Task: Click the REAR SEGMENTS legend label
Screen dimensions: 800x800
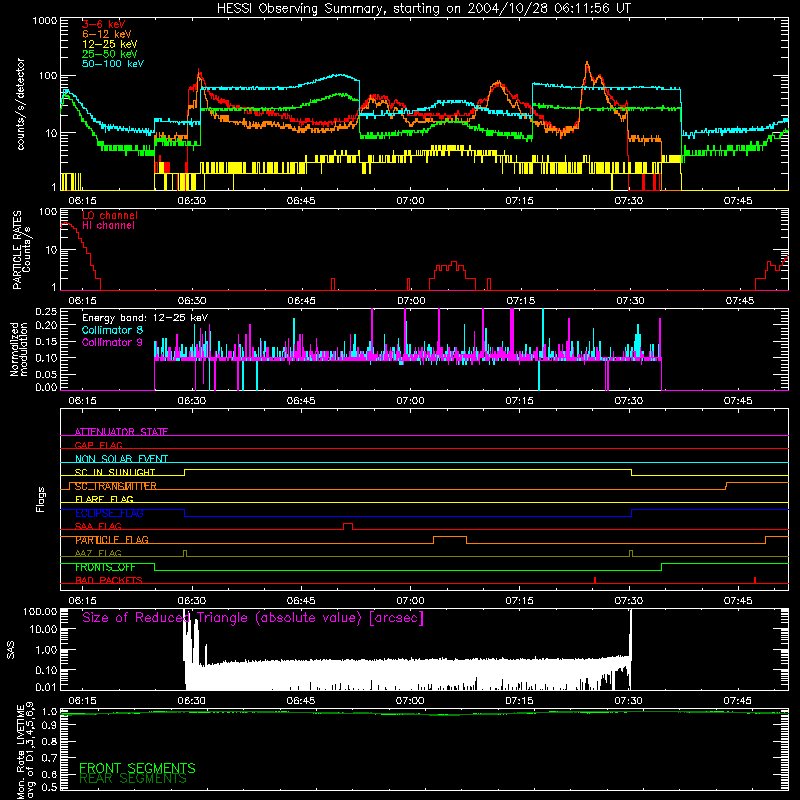Action: (x=133, y=779)
